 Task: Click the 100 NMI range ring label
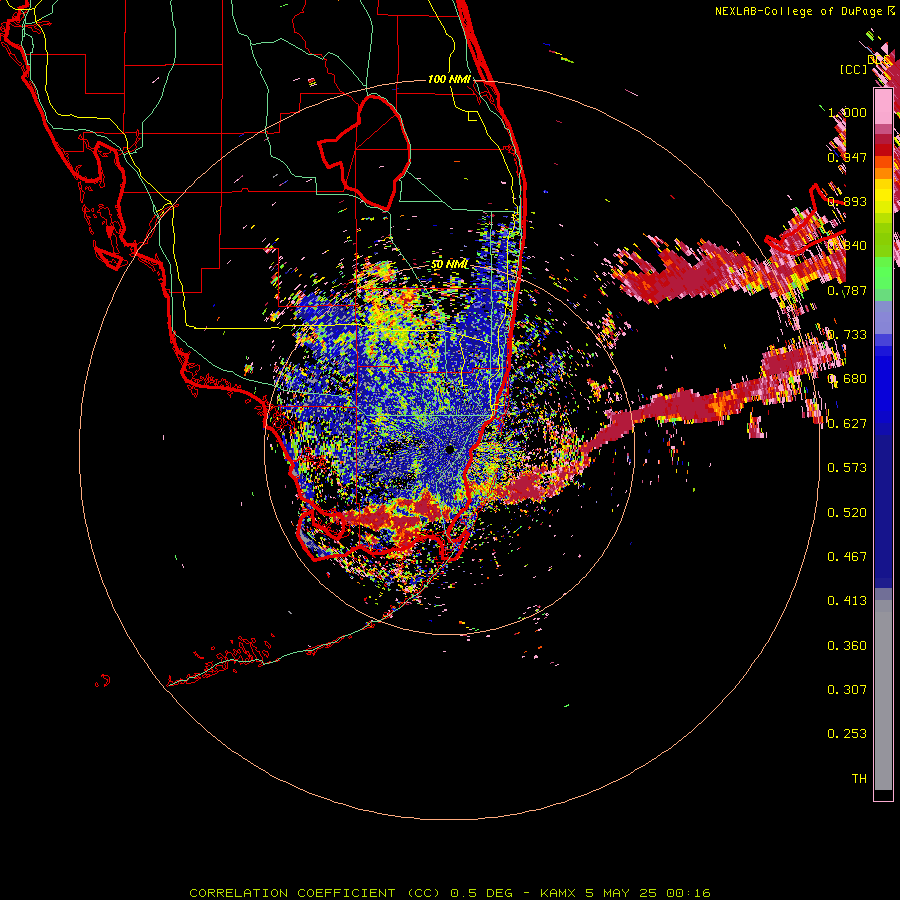click(449, 79)
